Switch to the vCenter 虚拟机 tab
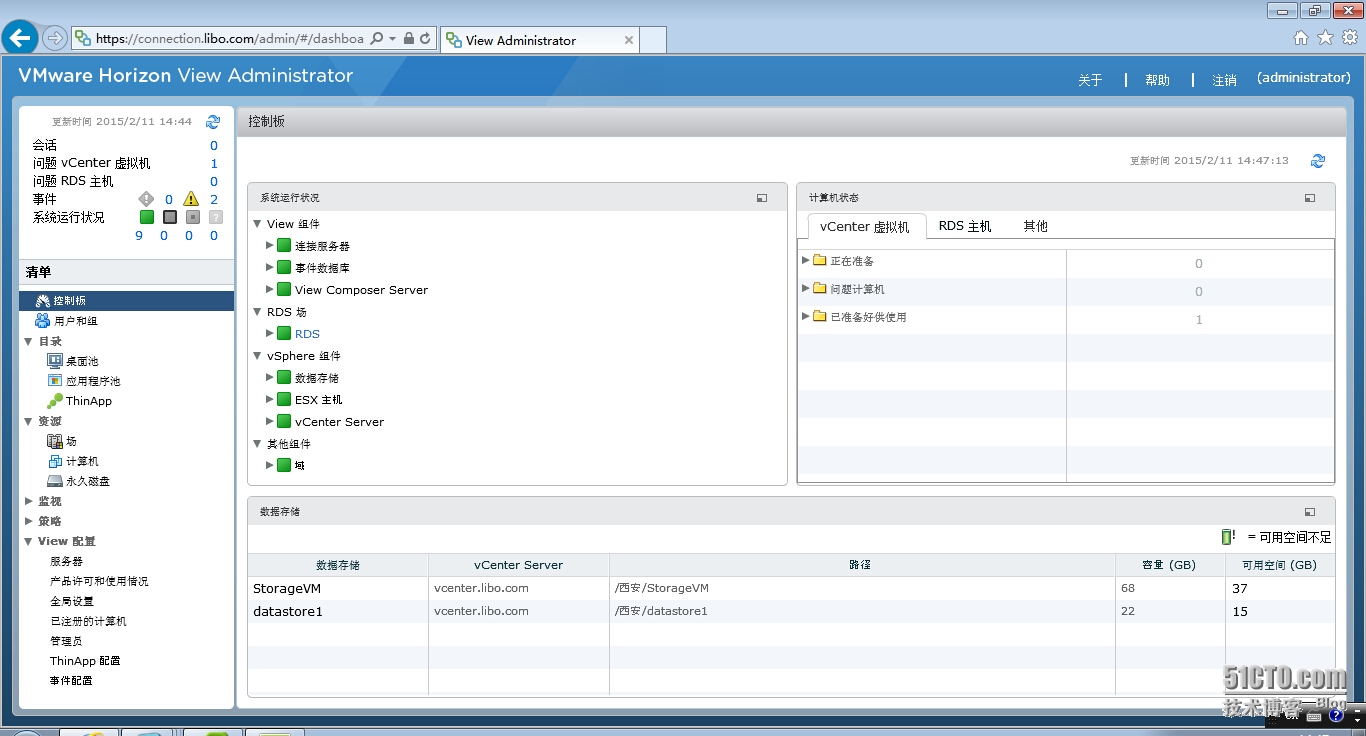The width and height of the screenshot is (1366, 736). 864,227
